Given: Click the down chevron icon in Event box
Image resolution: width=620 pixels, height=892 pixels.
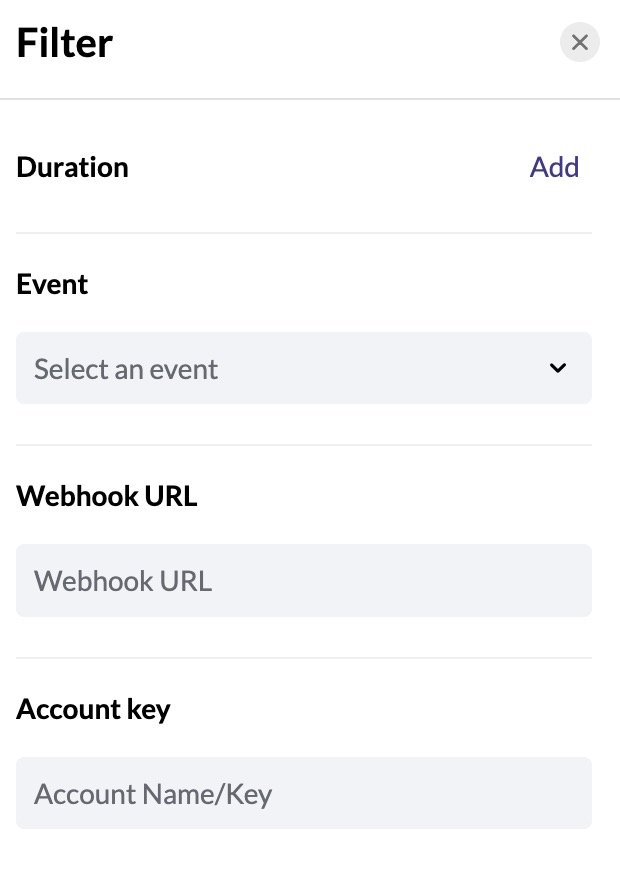Looking at the screenshot, I should (x=558, y=368).
